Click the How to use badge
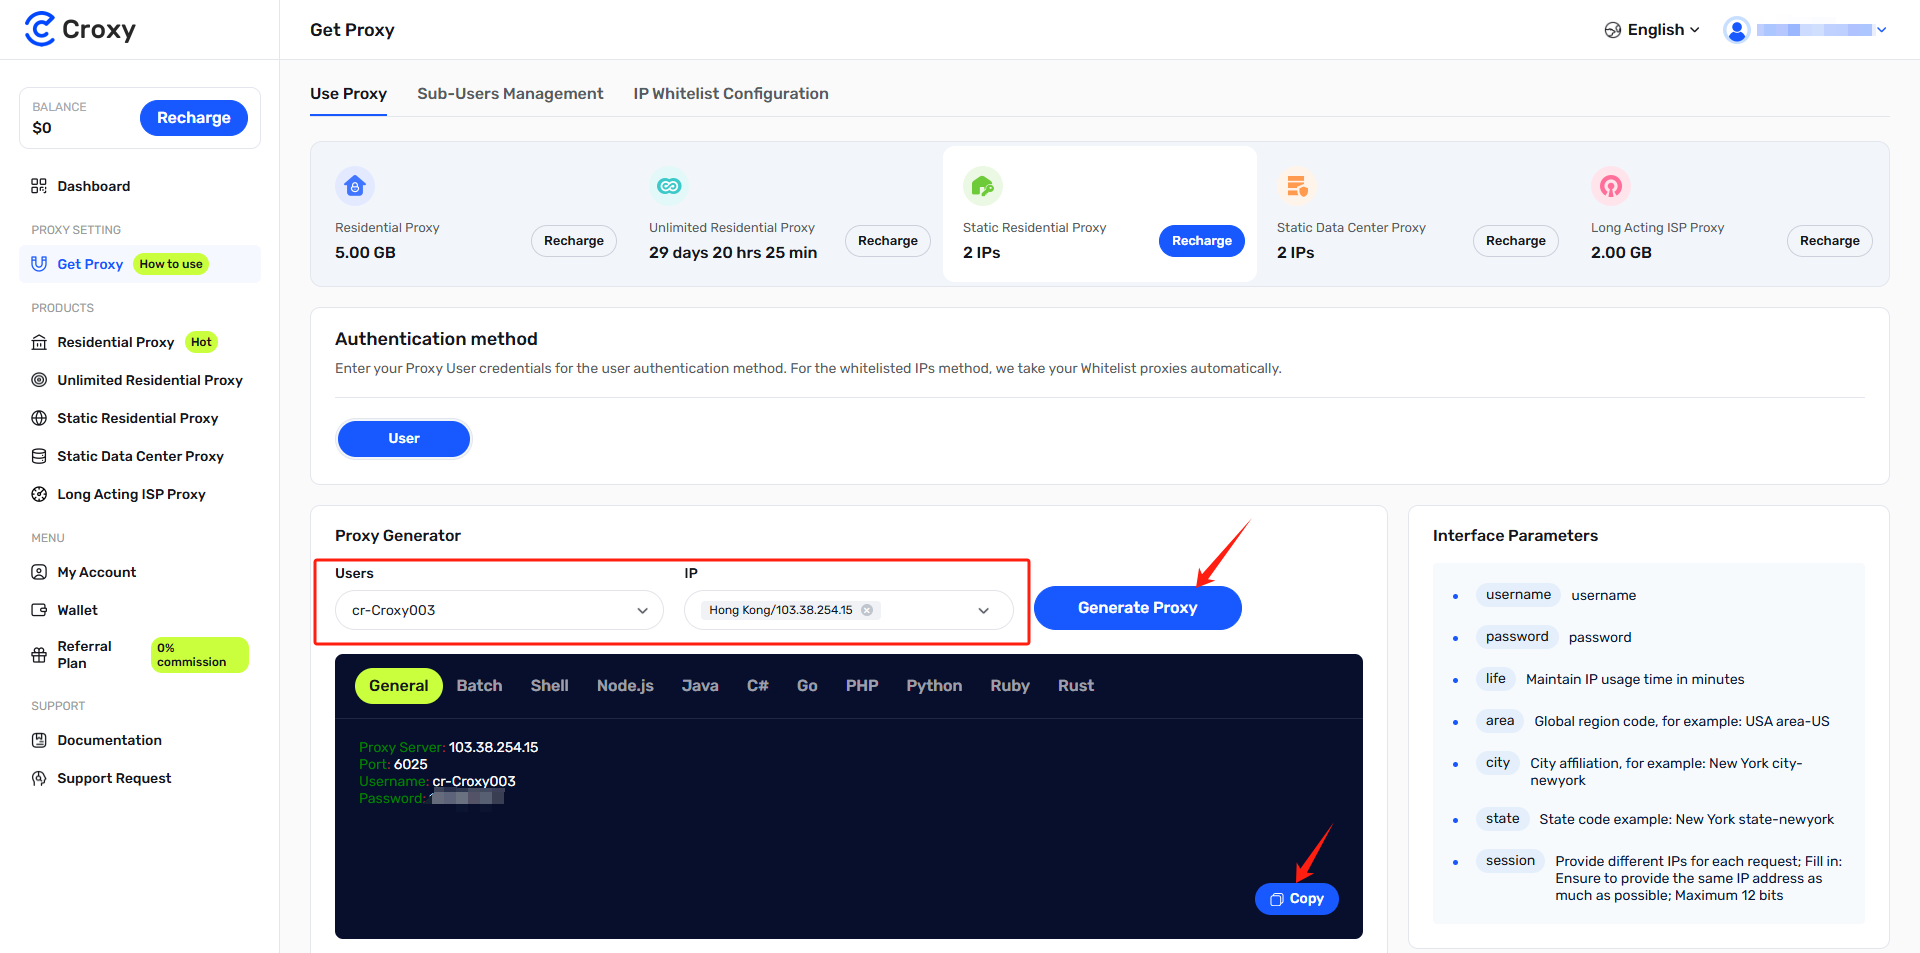The image size is (1920, 953). tap(171, 264)
